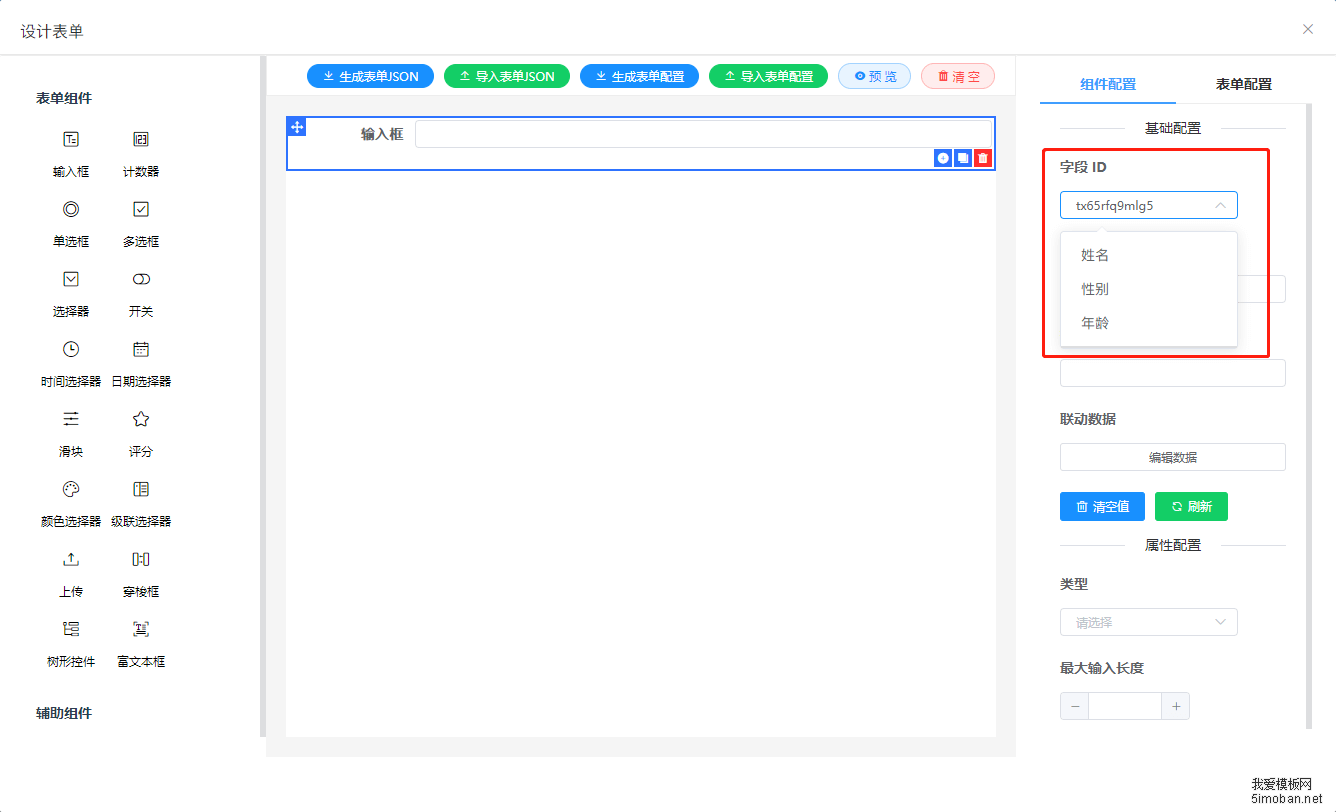The height and width of the screenshot is (812, 1336).
Task: Switch to the 表单配置 tab
Action: [1243, 84]
